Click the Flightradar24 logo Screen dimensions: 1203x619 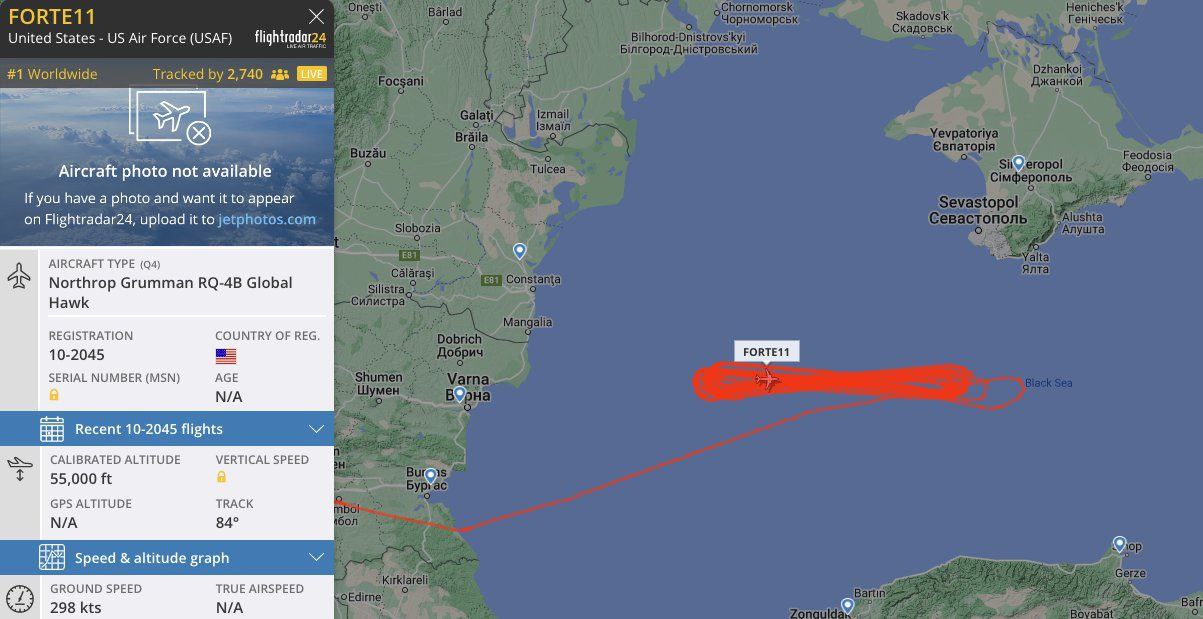290,38
